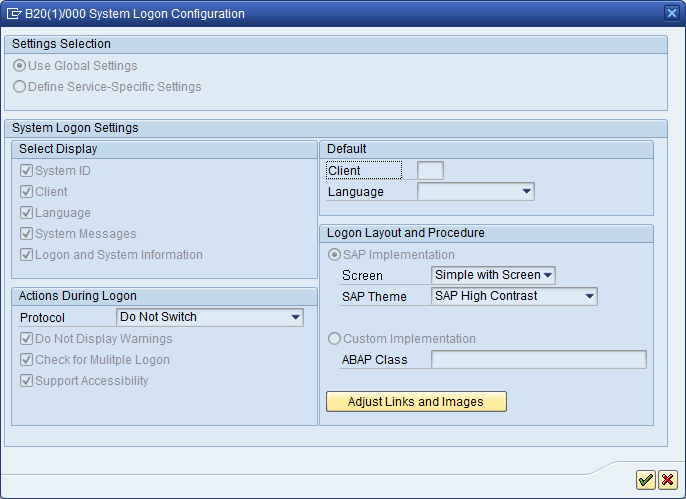Toggle Logon and System Information checkbox
Image resolution: width=686 pixels, height=499 pixels.
point(27,255)
